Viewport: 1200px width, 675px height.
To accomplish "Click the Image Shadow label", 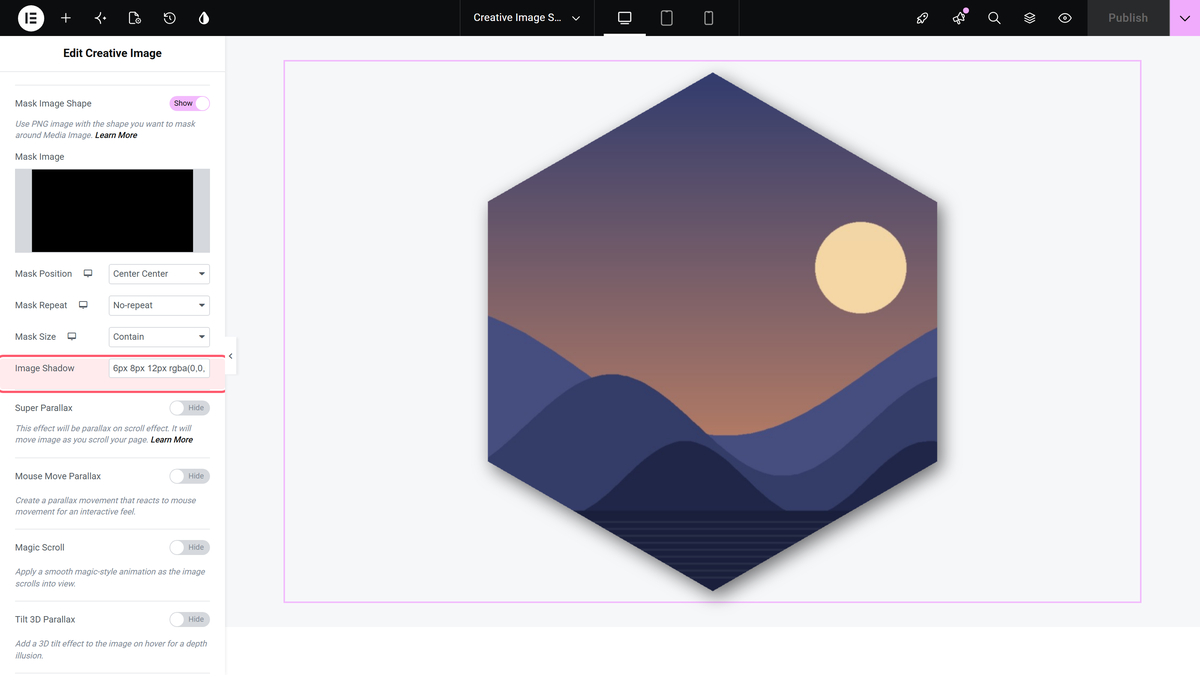I will (x=45, y=368).
